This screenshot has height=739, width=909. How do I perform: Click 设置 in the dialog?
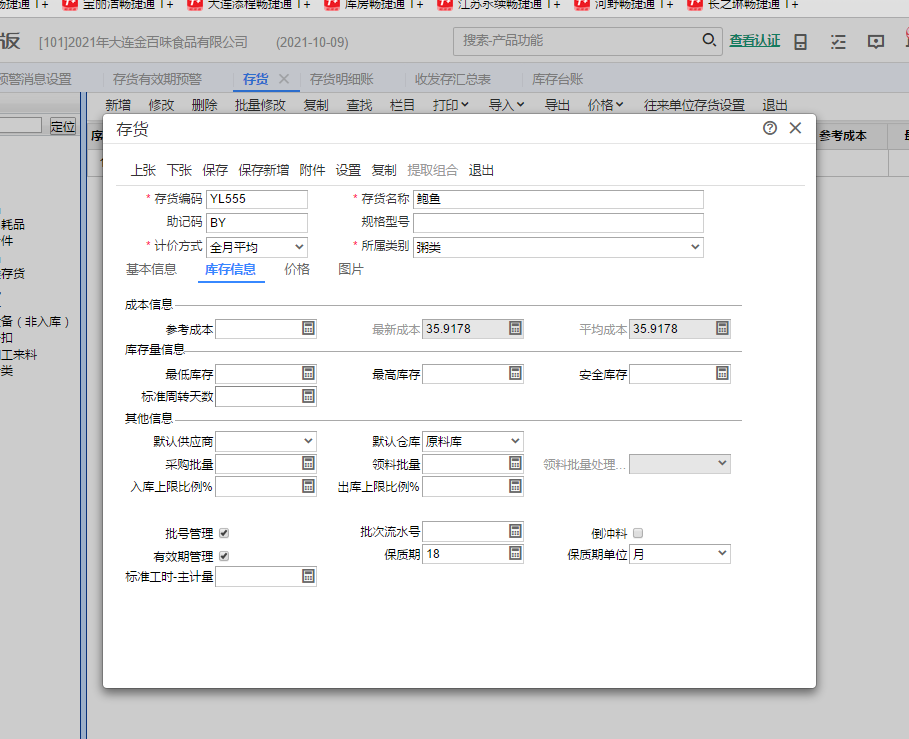[x=348, y=170]
